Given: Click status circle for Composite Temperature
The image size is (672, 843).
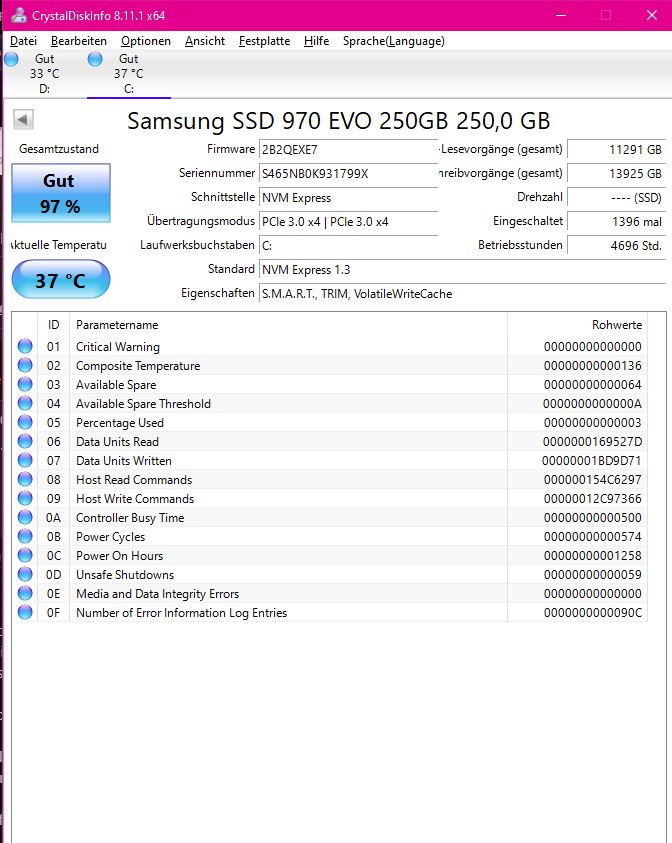Looking at the screenshot, I should point(25,365).
